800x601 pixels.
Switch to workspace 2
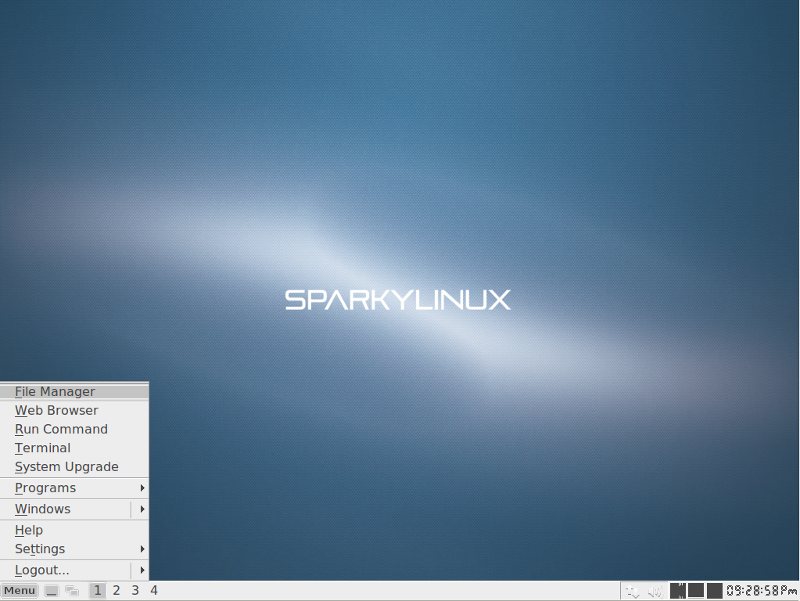(x=116, y=591)
